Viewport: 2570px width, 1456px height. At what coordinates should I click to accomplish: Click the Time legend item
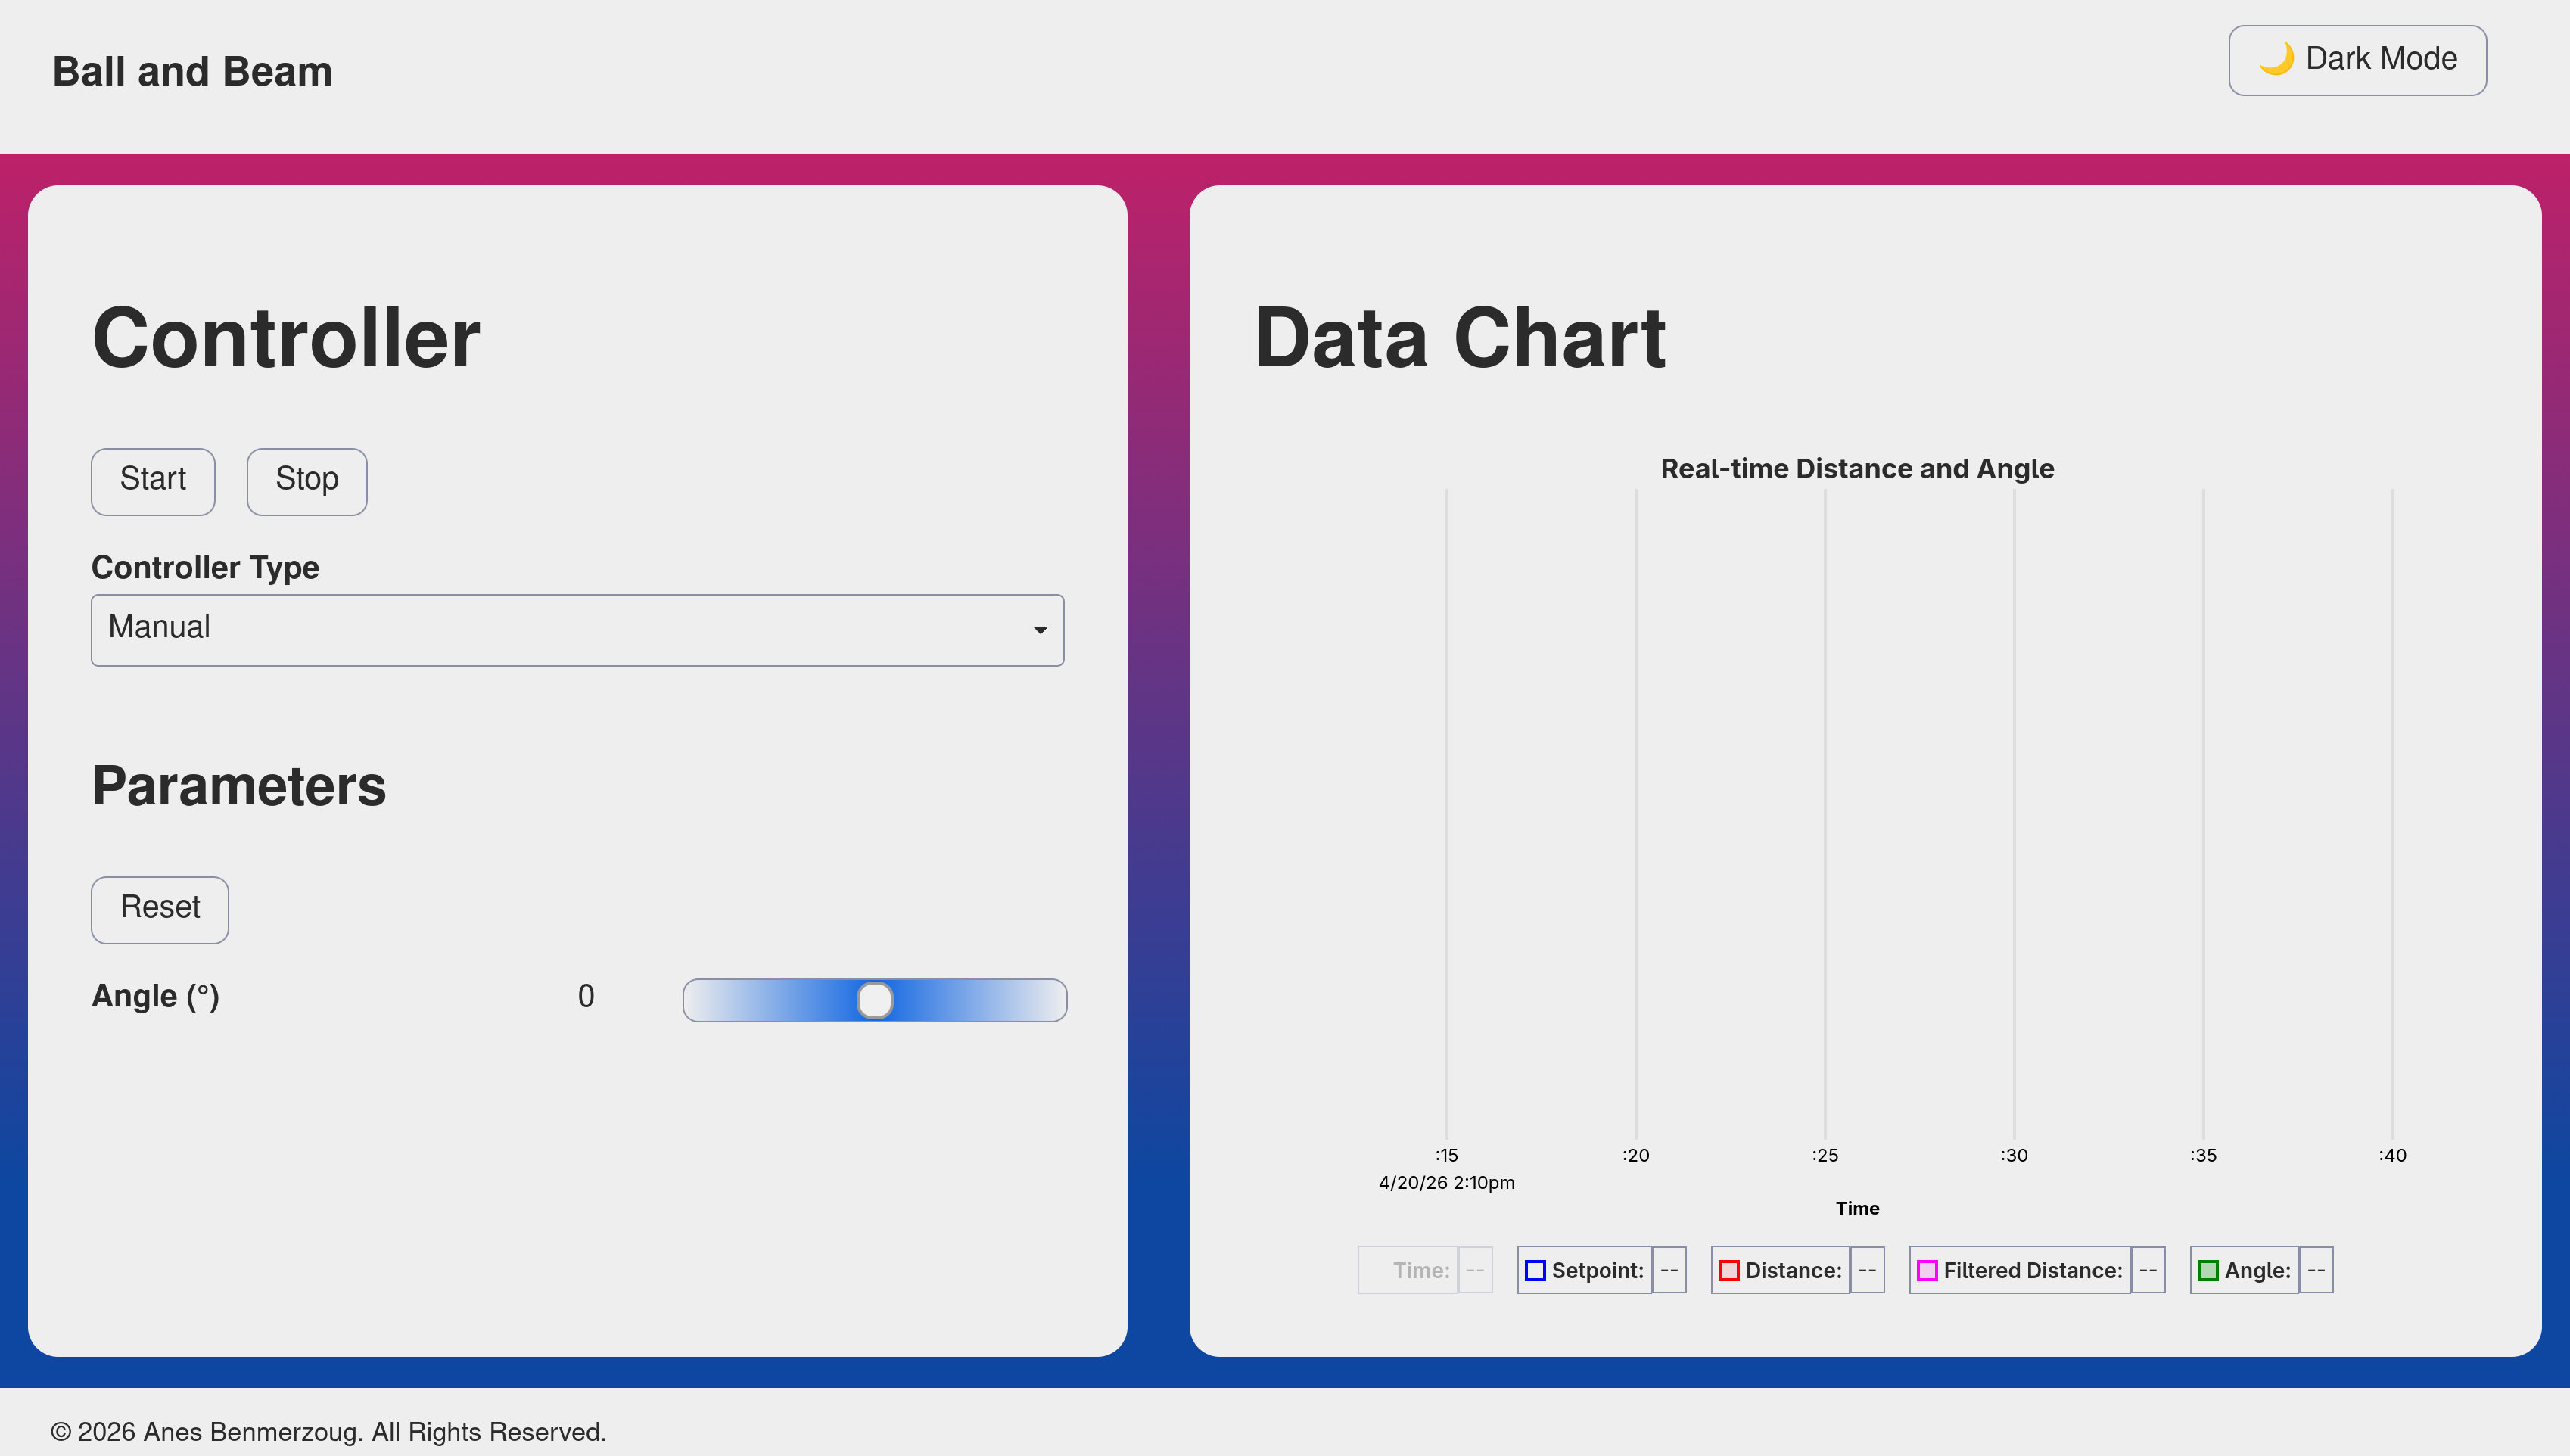point(1420,1271)
